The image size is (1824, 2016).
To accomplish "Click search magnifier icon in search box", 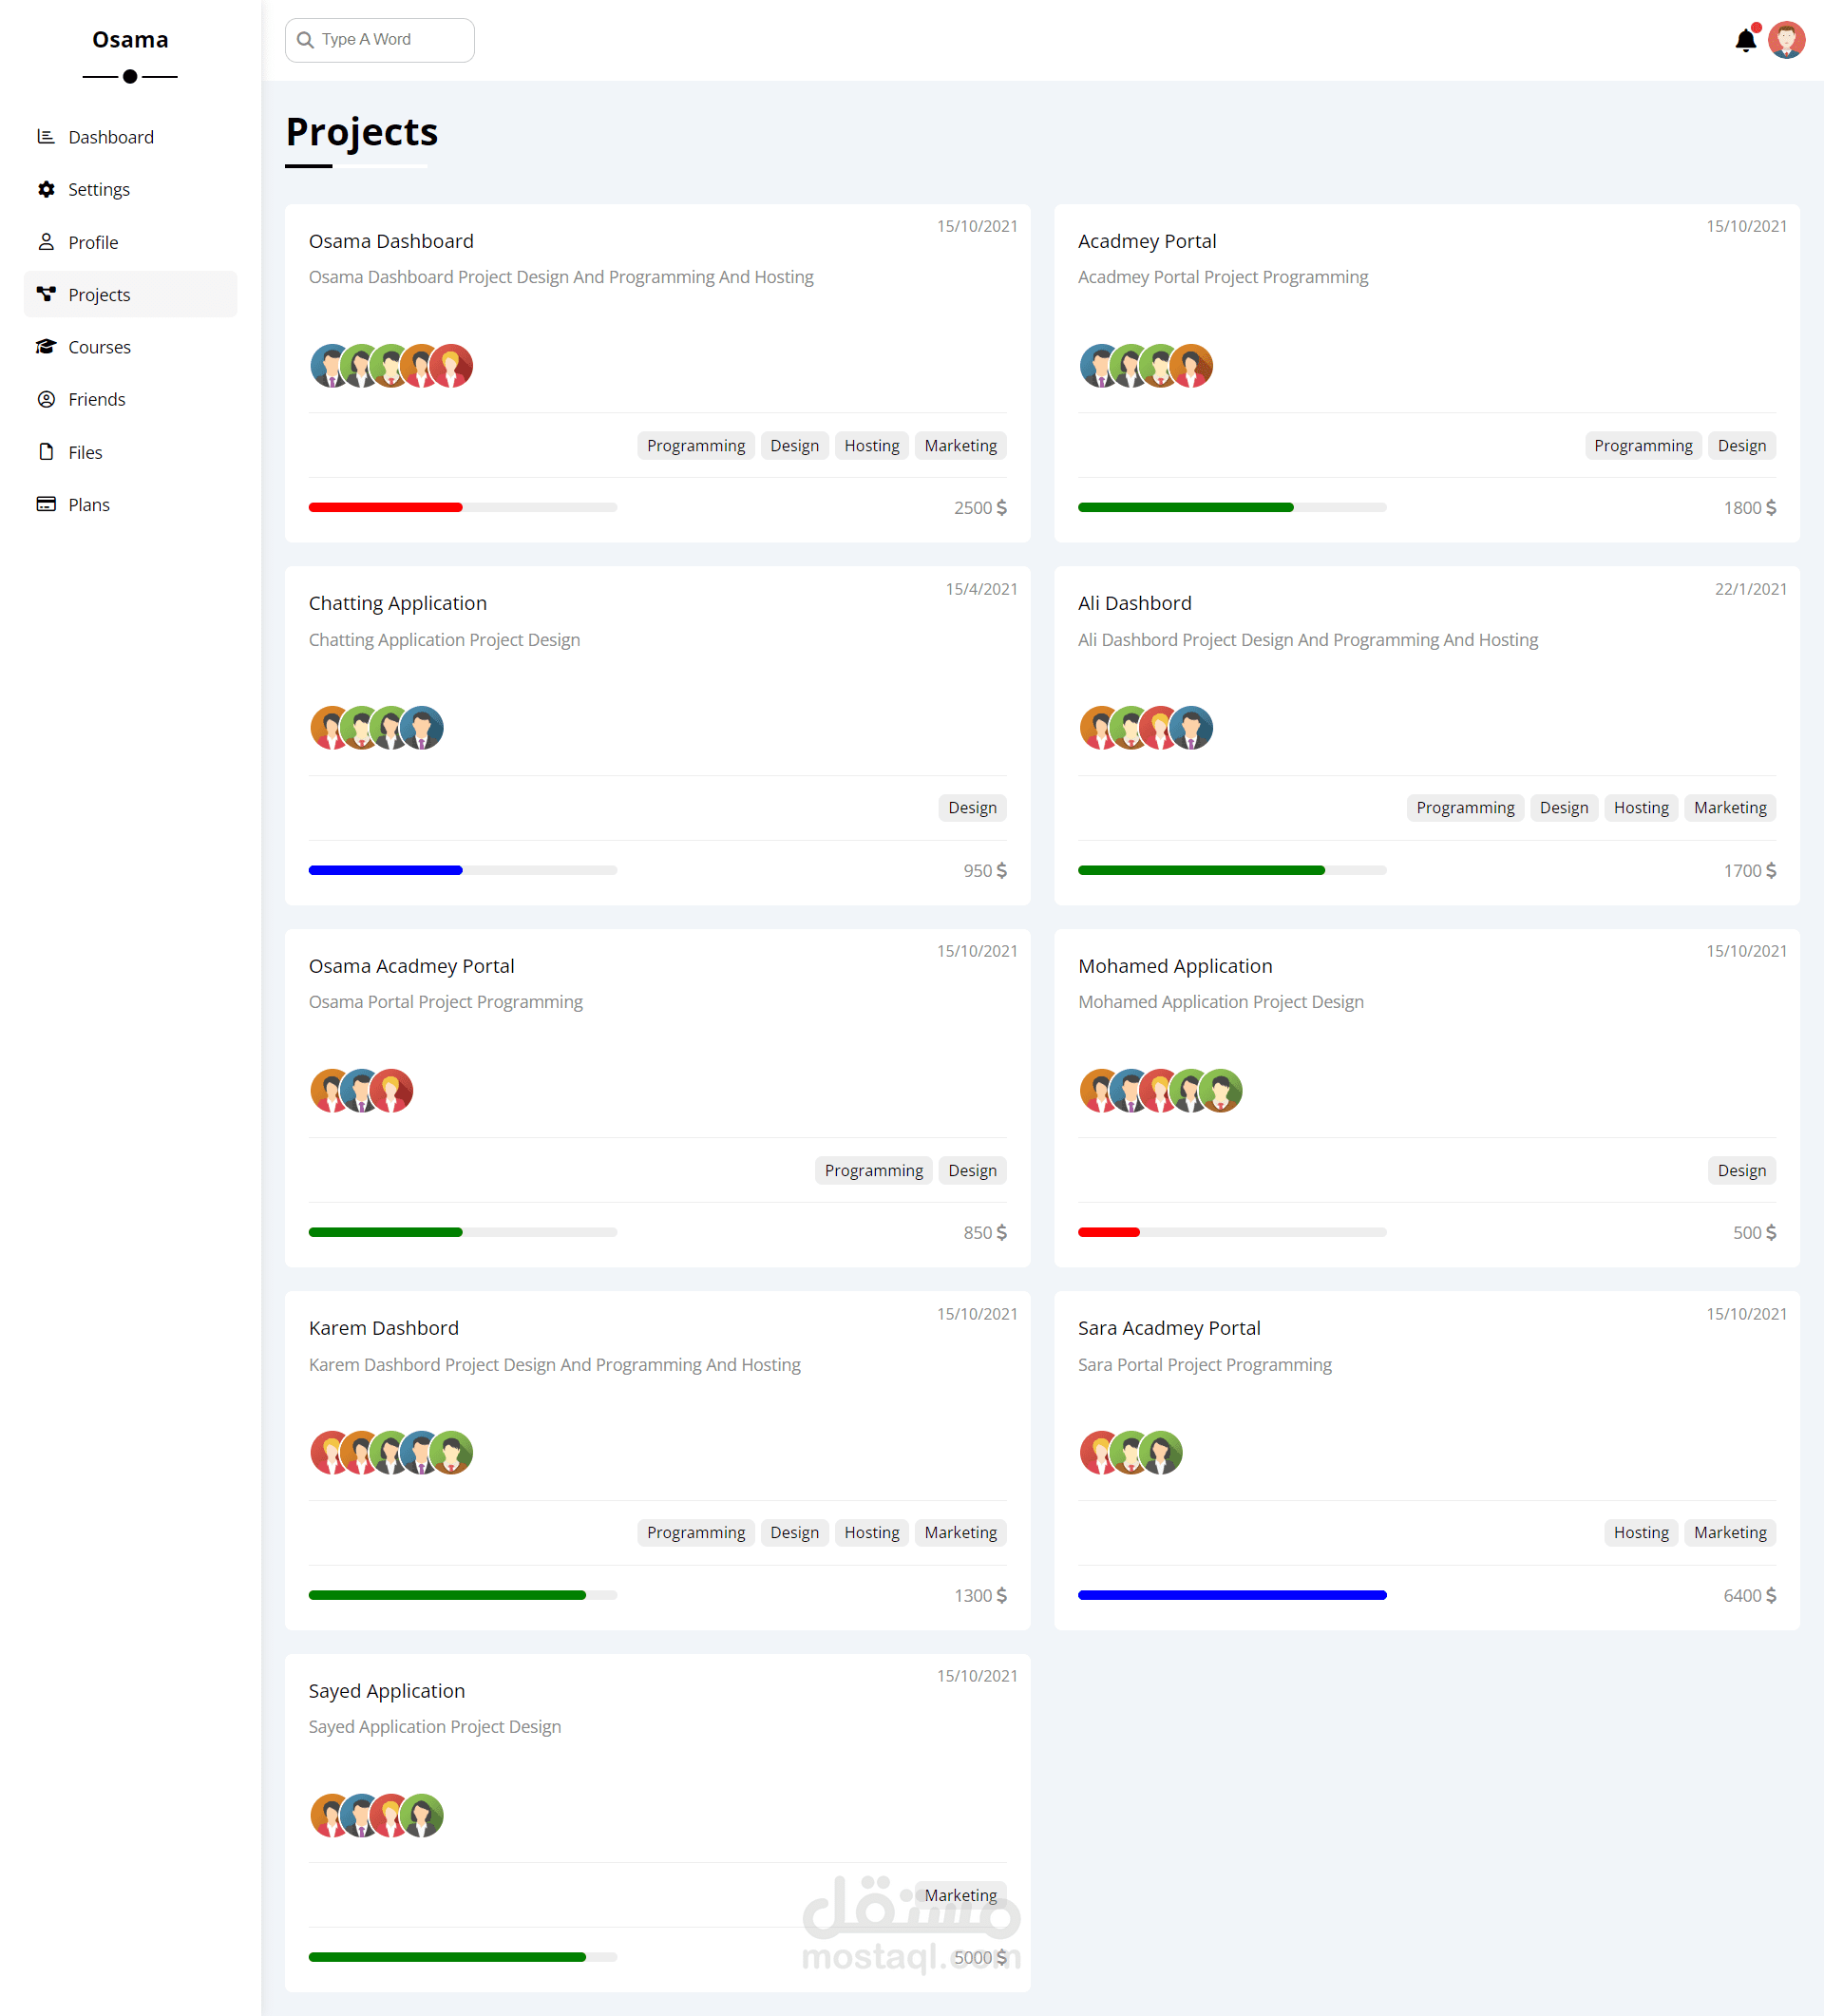I will click(x=306, y=40).
